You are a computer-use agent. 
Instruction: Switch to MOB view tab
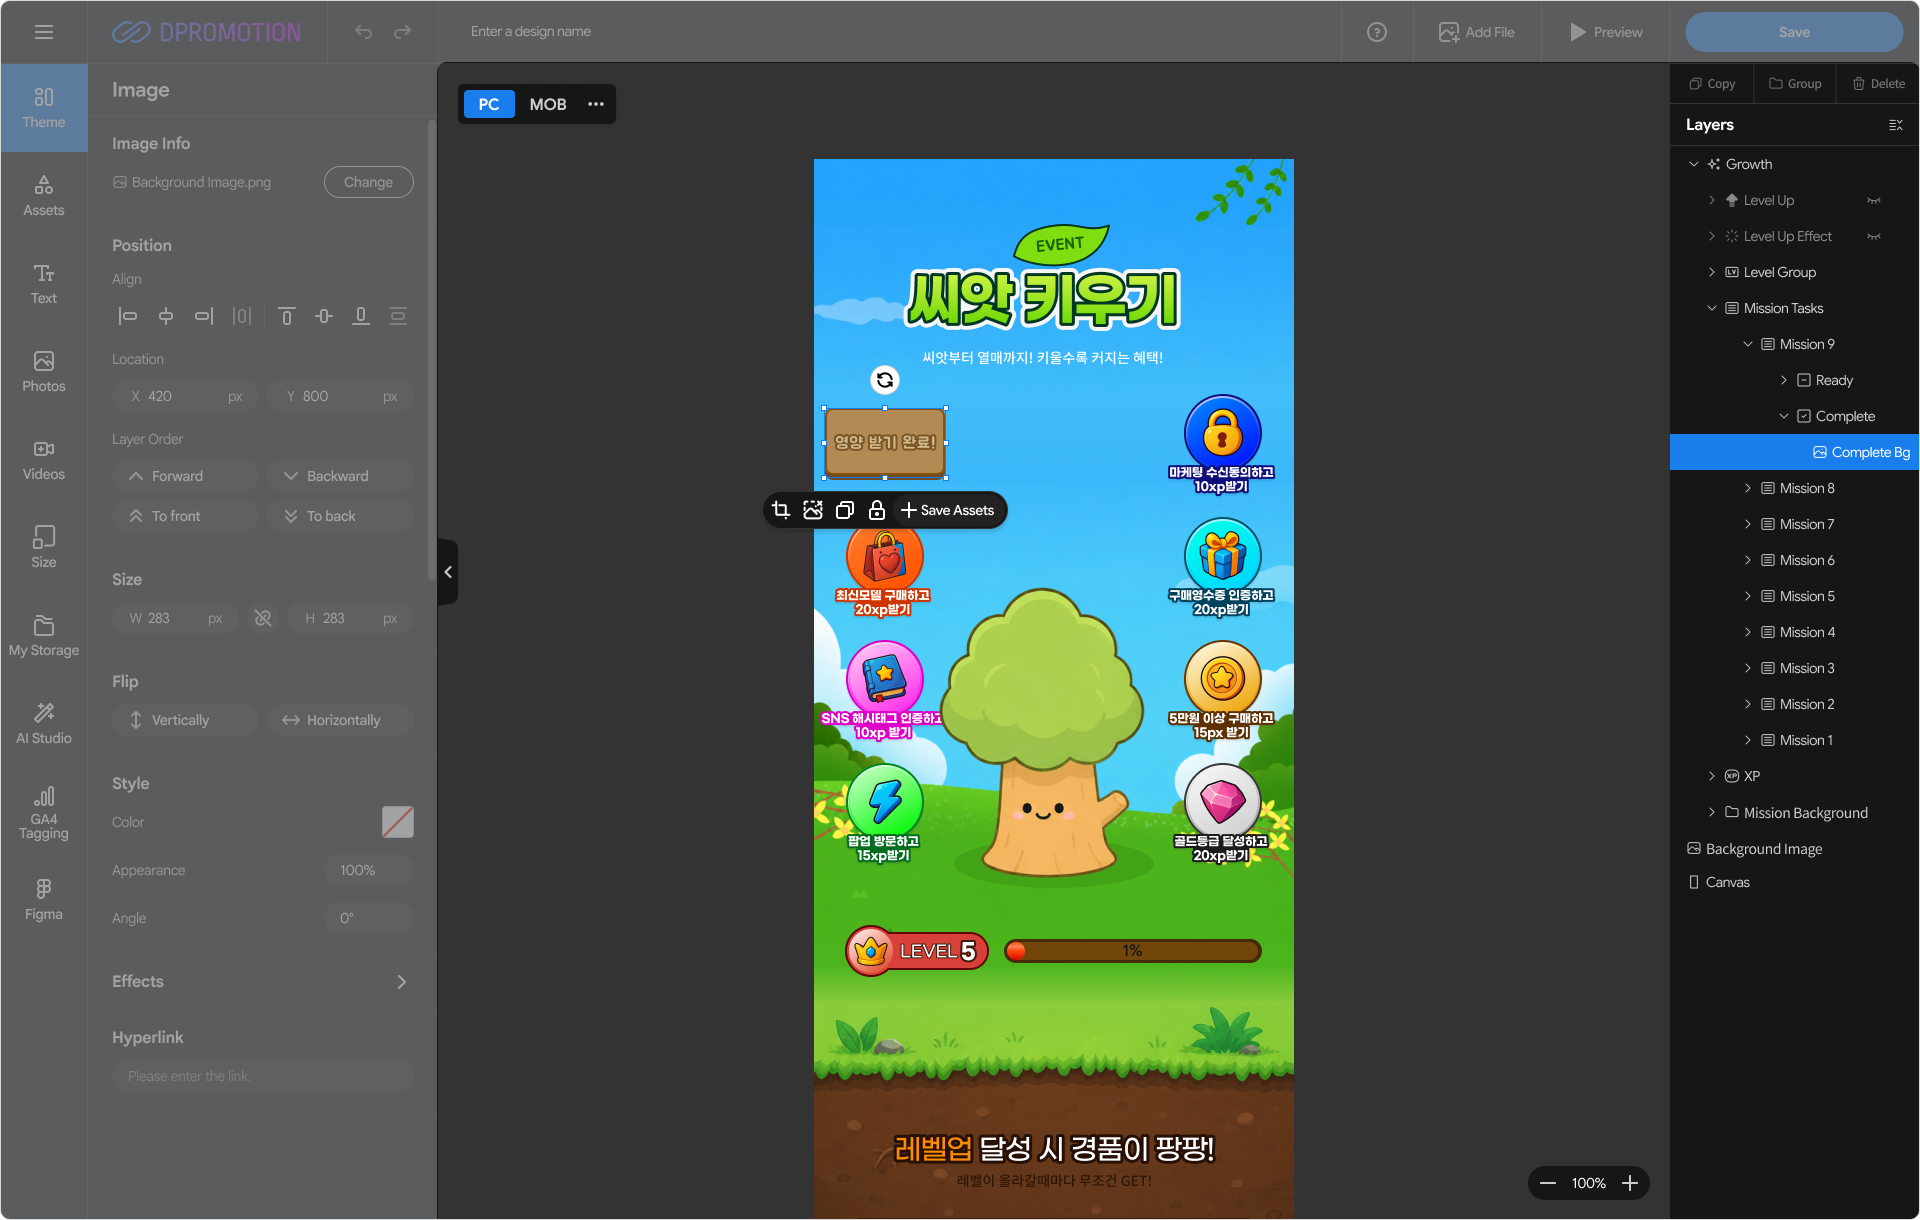click(548, 104)
